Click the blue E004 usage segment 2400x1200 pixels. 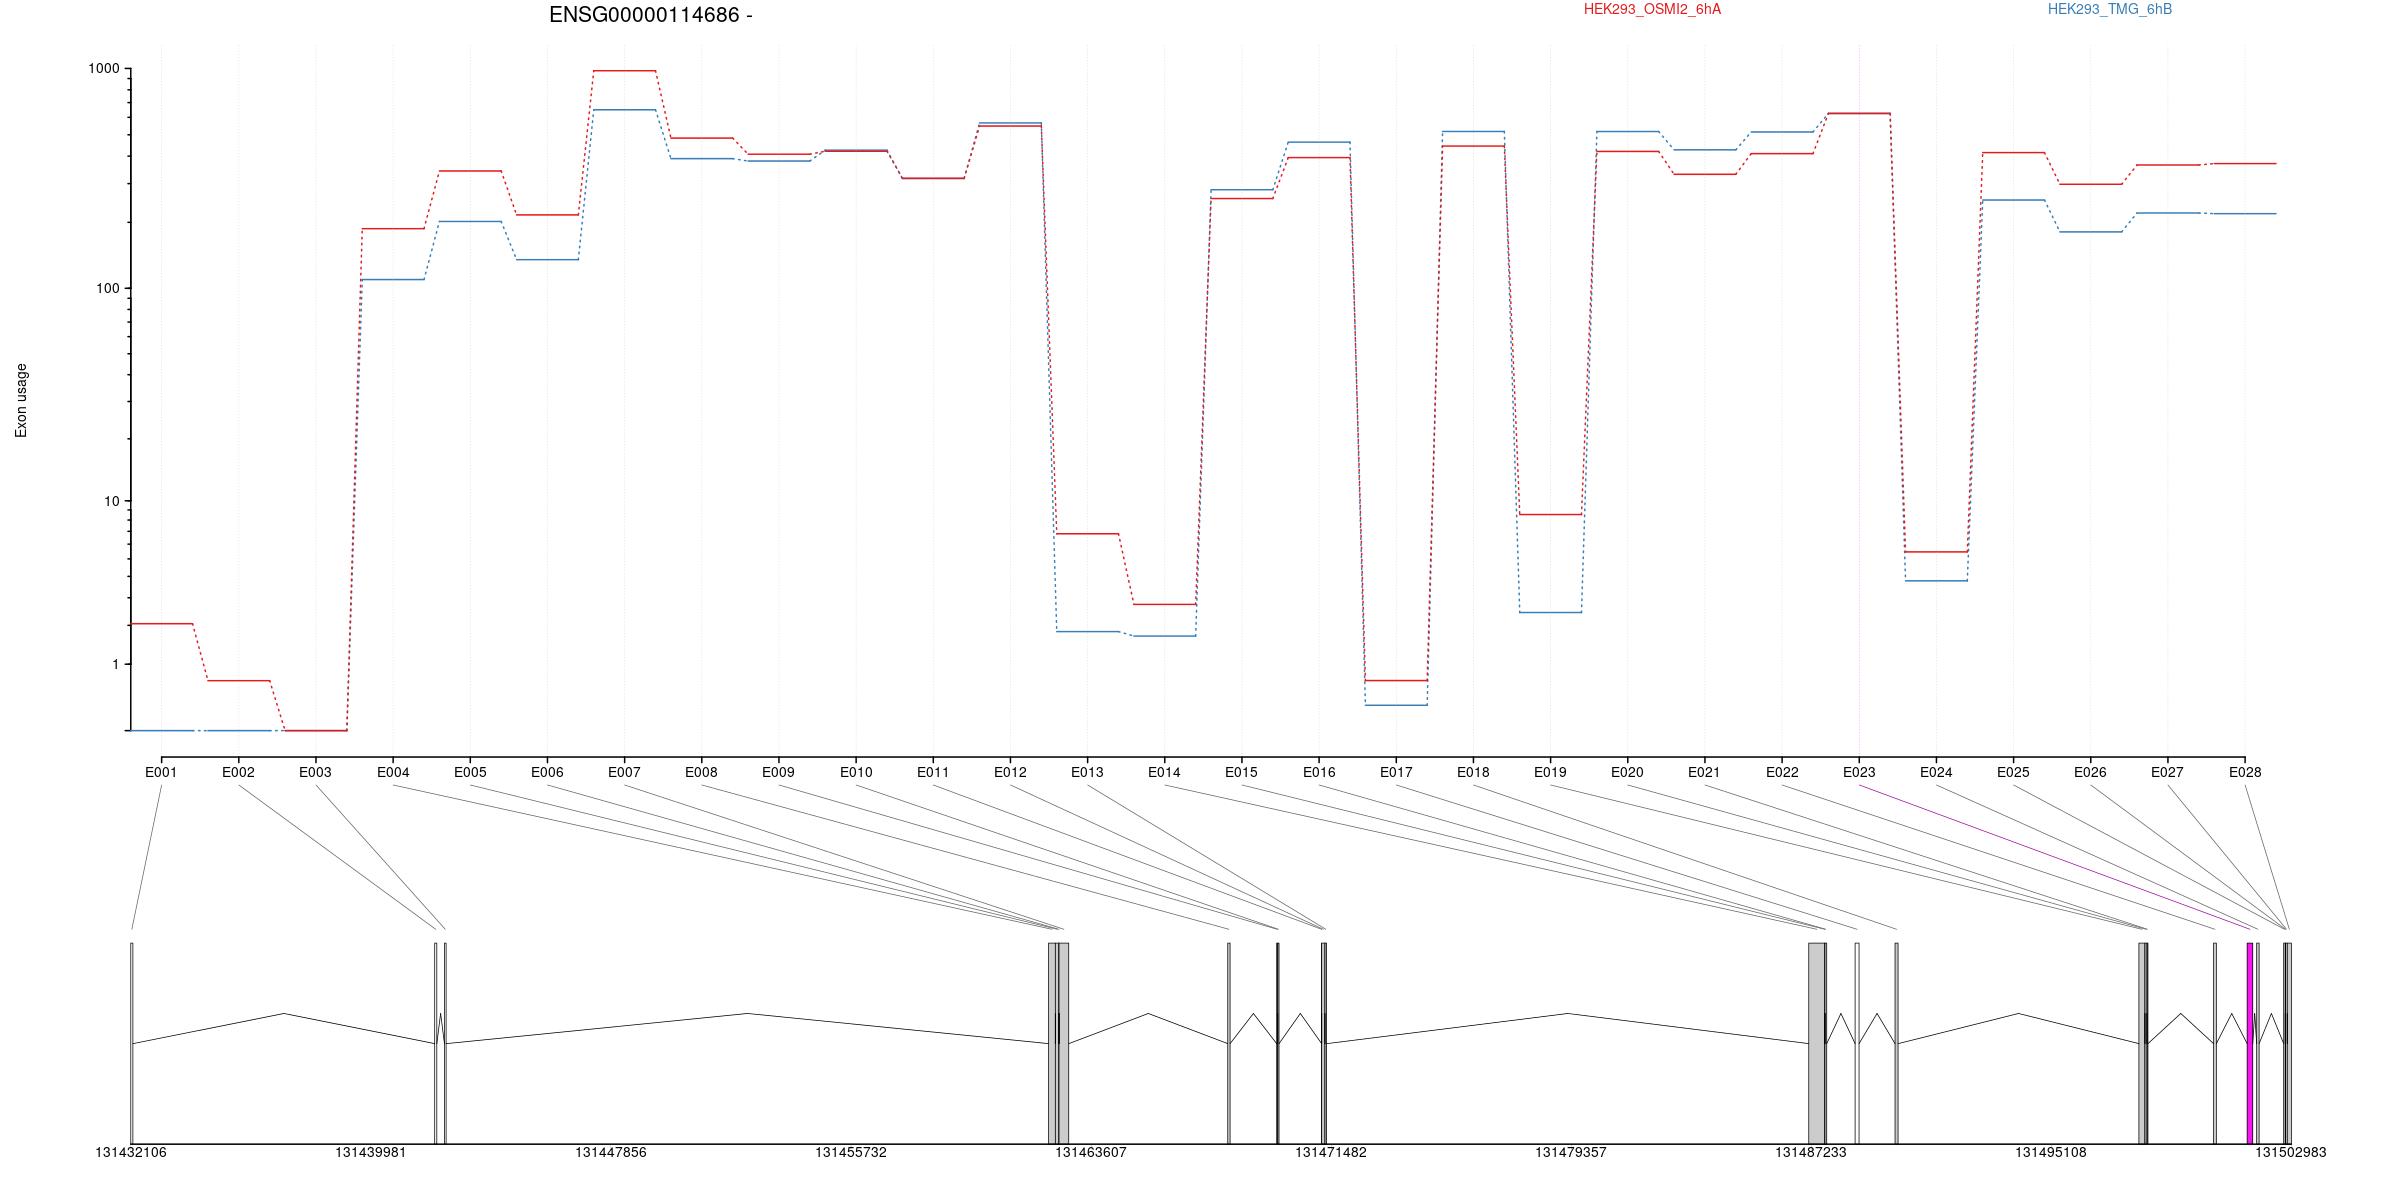click(x=393, y=280)
